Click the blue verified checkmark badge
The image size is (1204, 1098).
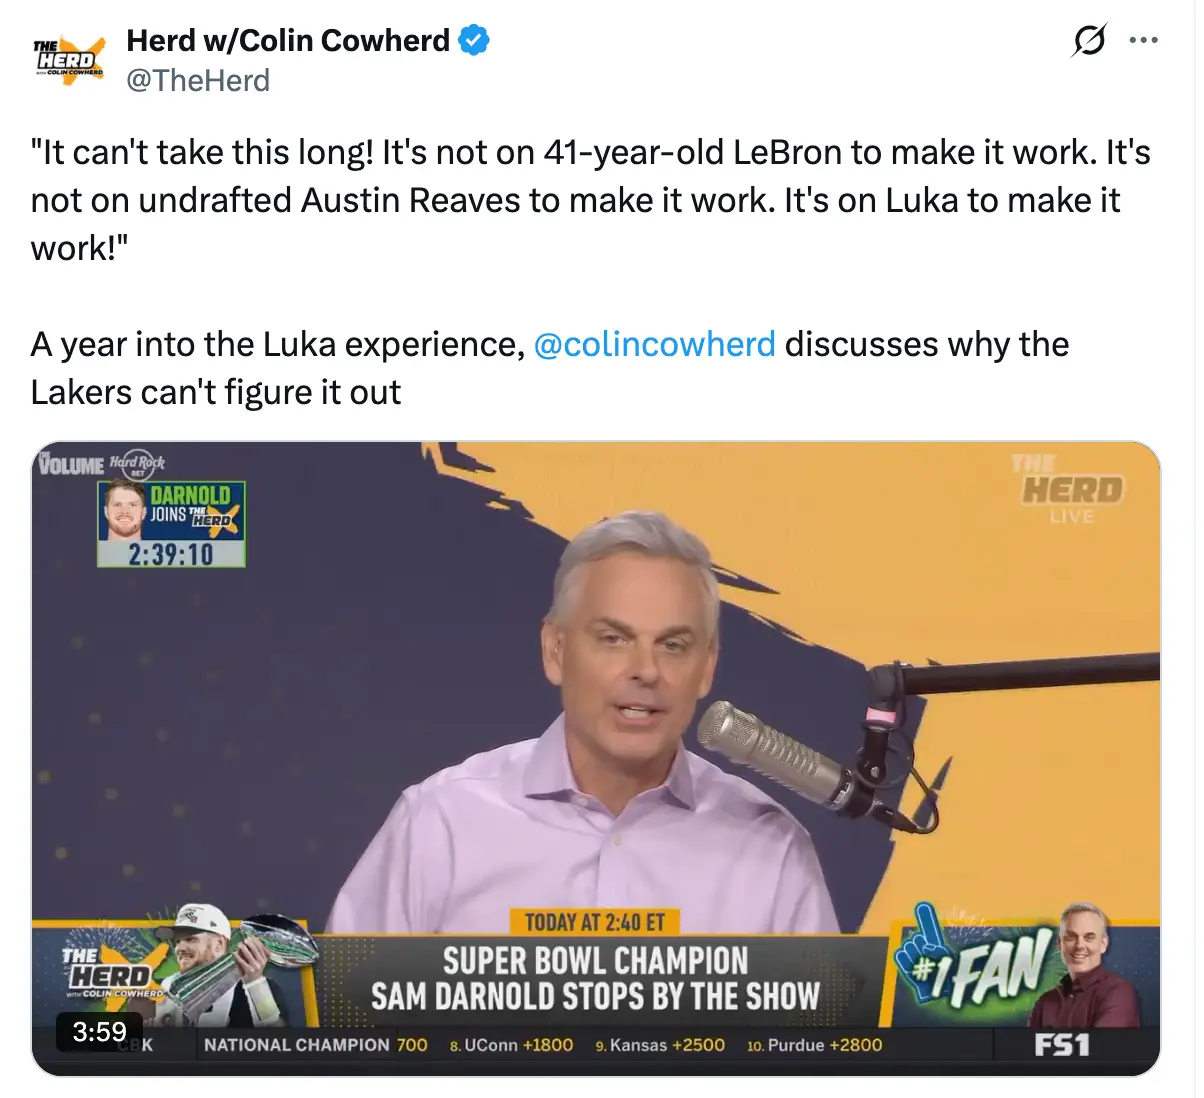[474, 40]
